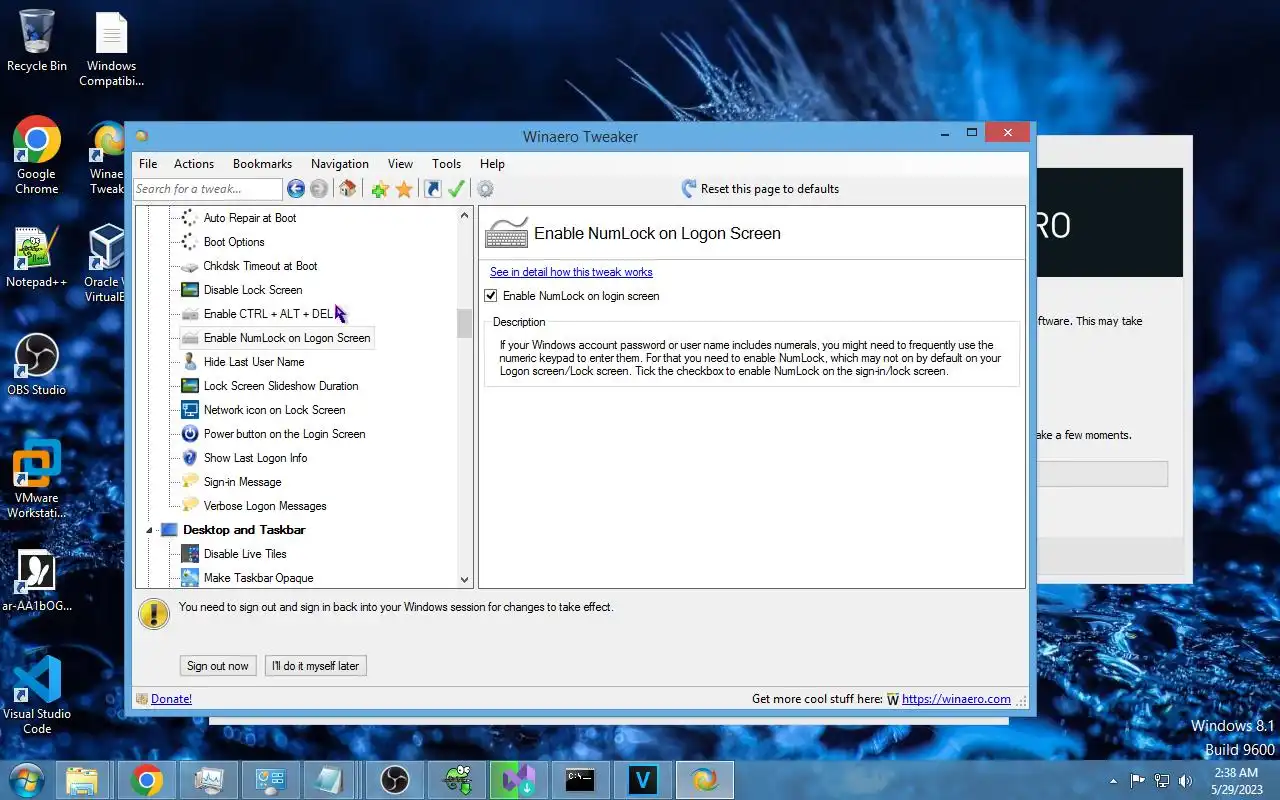Open the Action Center flag tray icon

1138,780
